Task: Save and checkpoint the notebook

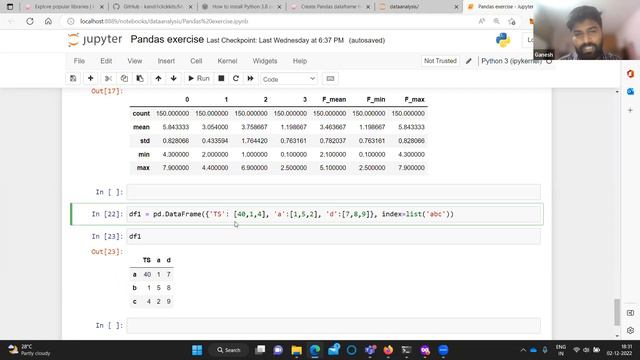Action: click(73, 78)
